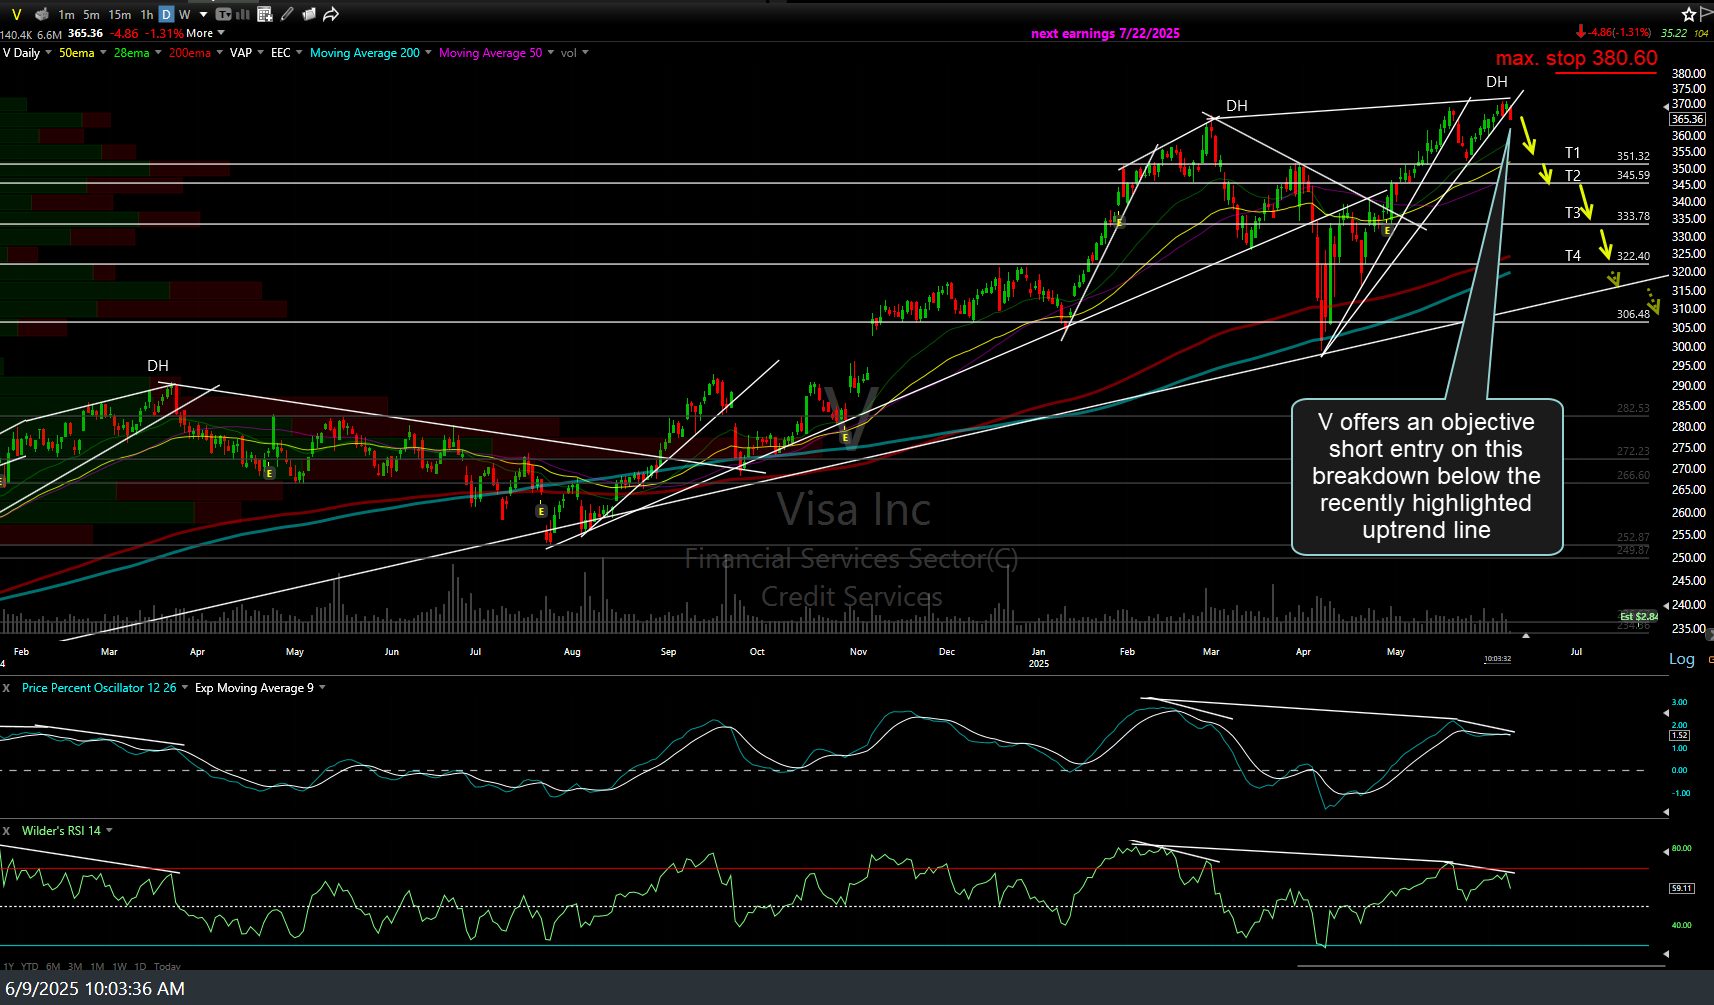This screenshot has height=1005, width=1714.
Task: Click the add indicator grid icon
Action: (x=265, y=14)
